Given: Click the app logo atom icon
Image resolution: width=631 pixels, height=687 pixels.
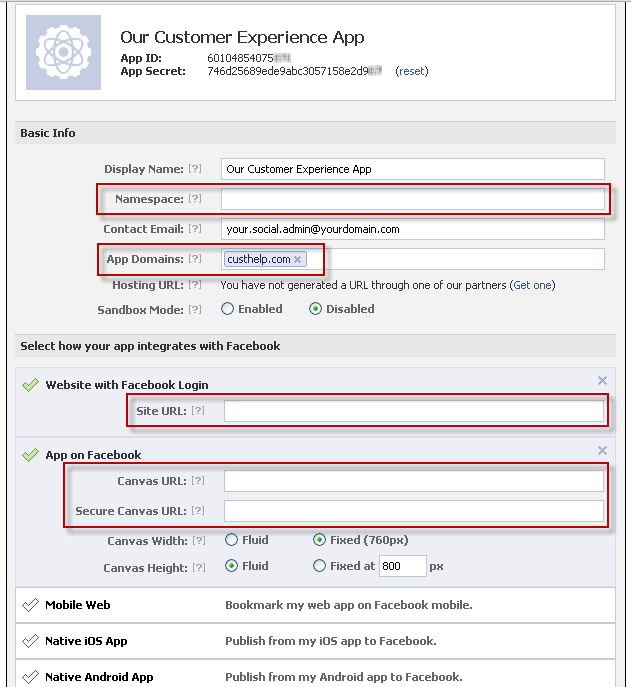Looking at the screenshot, I should (x=63, y=52).
